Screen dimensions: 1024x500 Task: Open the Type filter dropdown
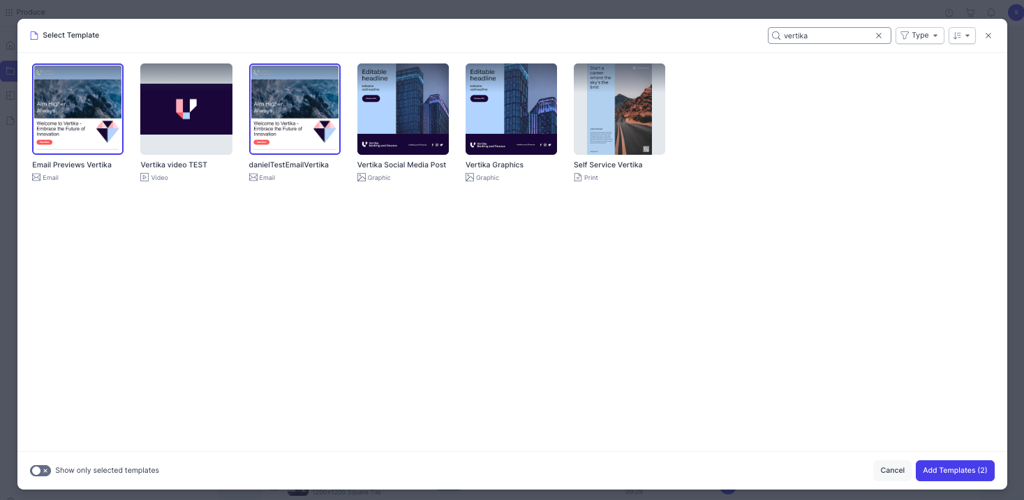(920, 36)
